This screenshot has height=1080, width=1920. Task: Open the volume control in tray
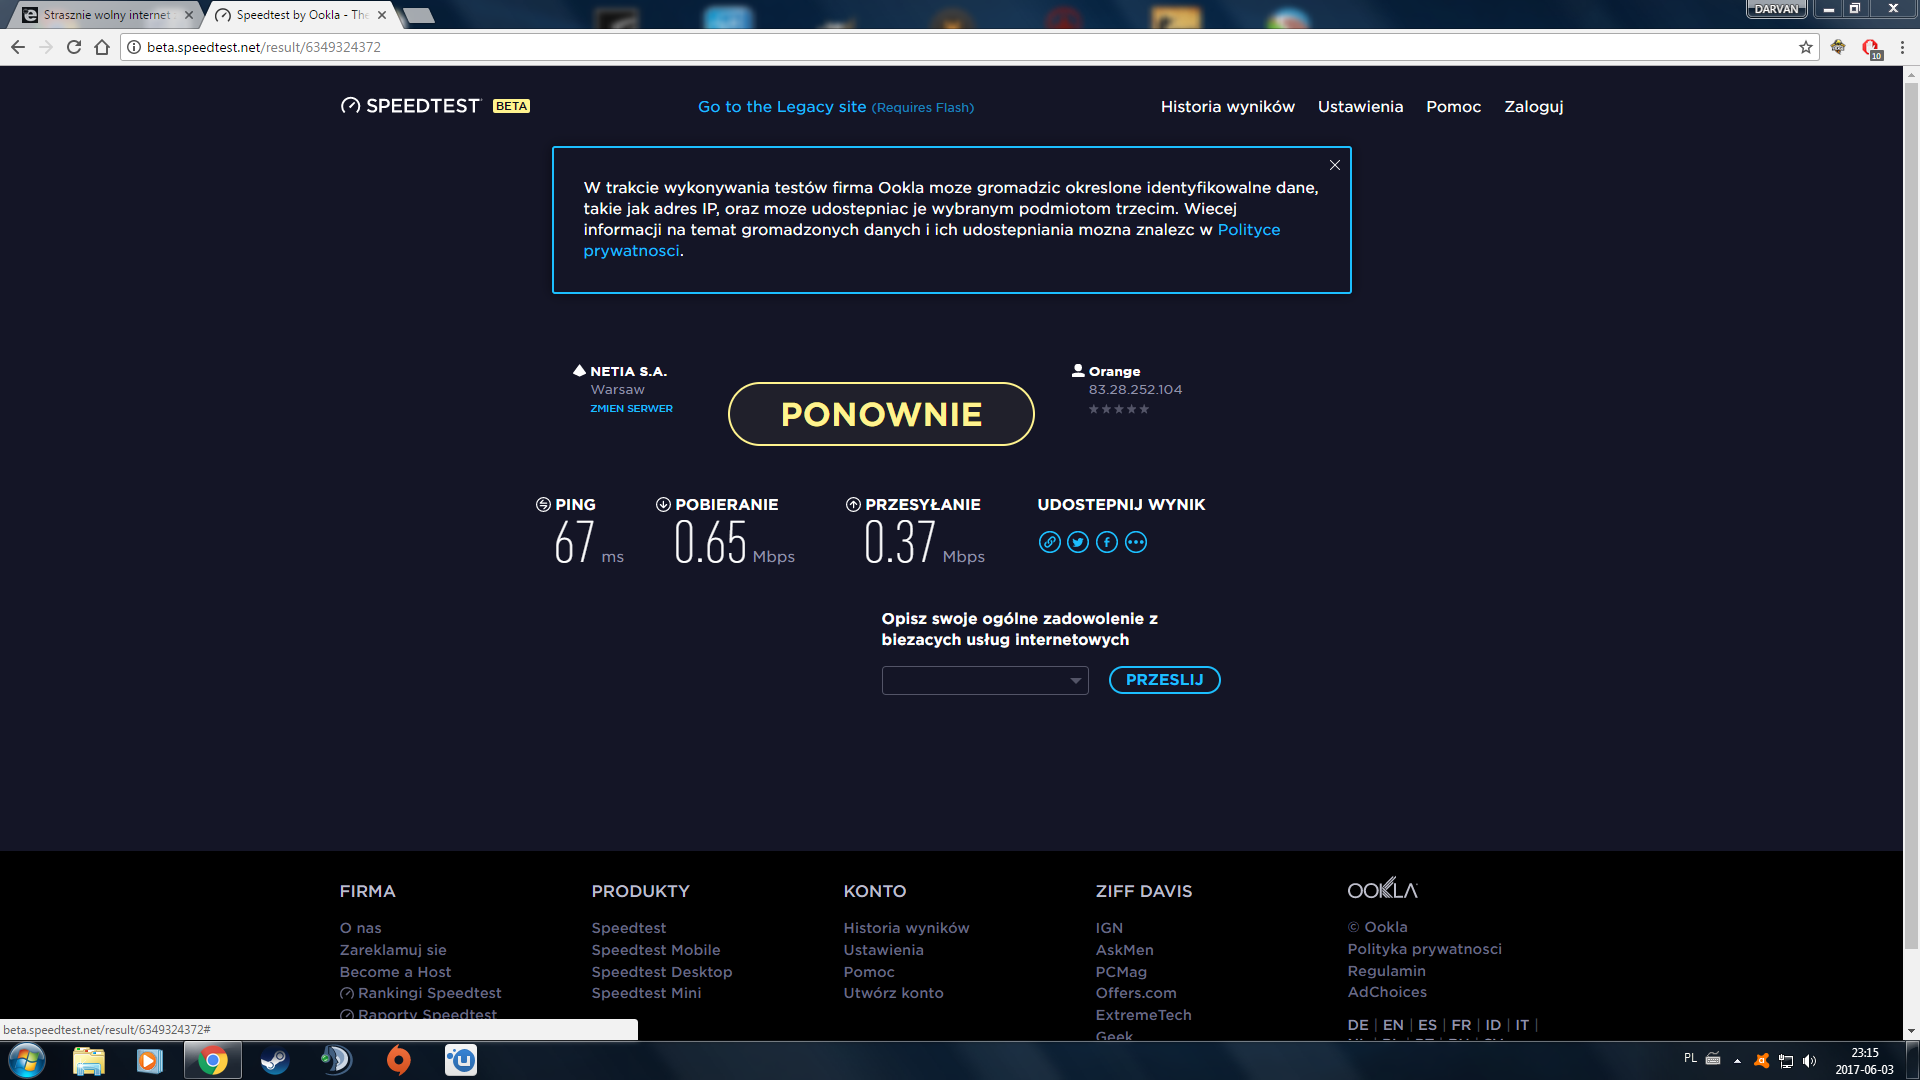point(1810,1060)
